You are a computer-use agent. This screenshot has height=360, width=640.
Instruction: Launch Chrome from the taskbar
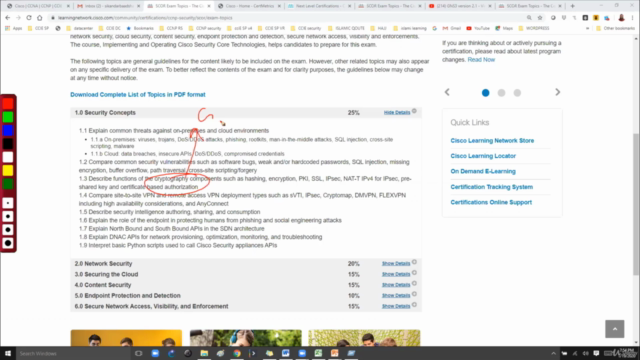pyautogui.click(x=237, y=353)
